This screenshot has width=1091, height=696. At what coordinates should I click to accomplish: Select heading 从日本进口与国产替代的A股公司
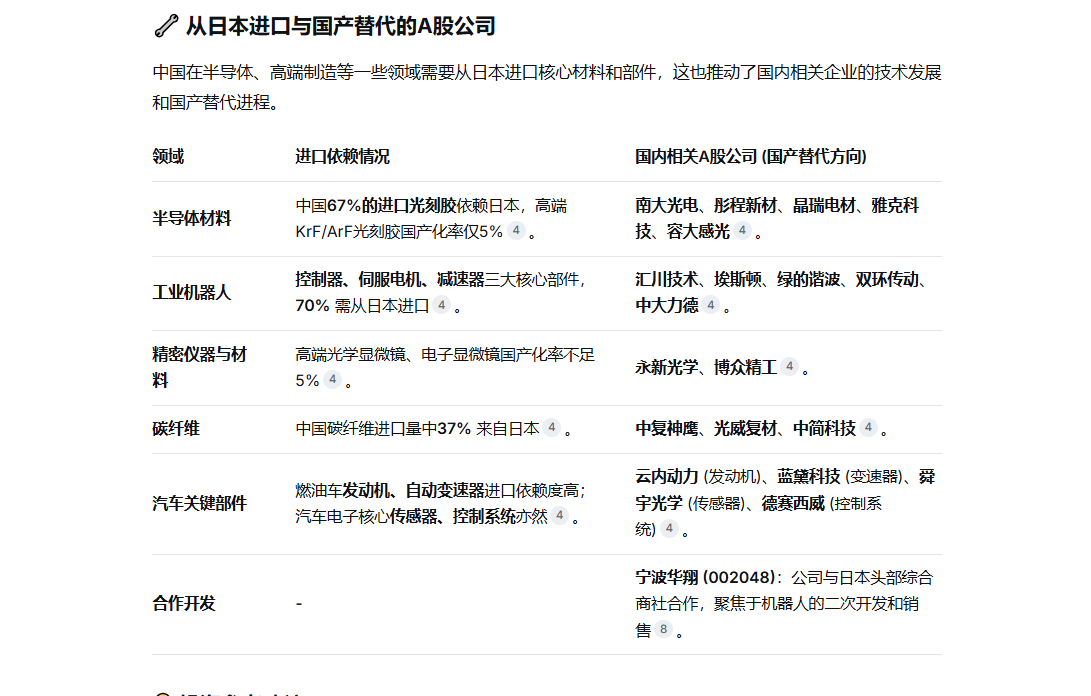(x=341, y=26)
